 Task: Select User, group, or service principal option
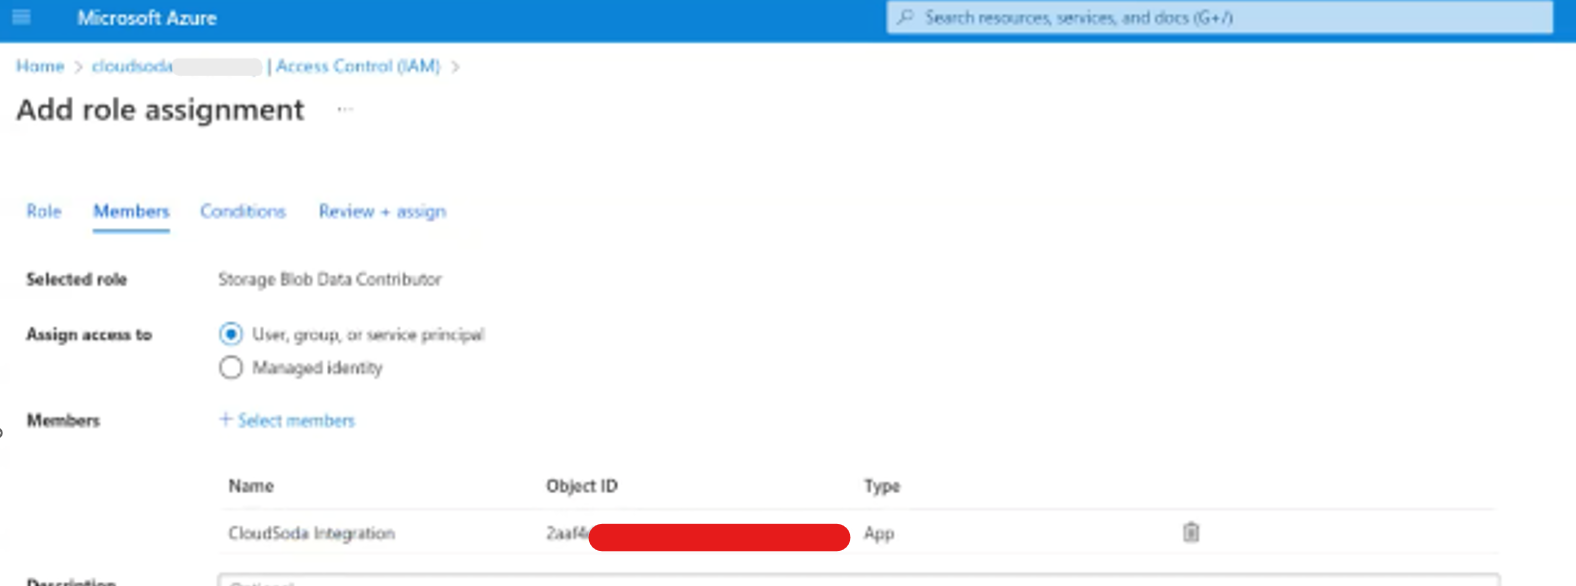(231, 334)
